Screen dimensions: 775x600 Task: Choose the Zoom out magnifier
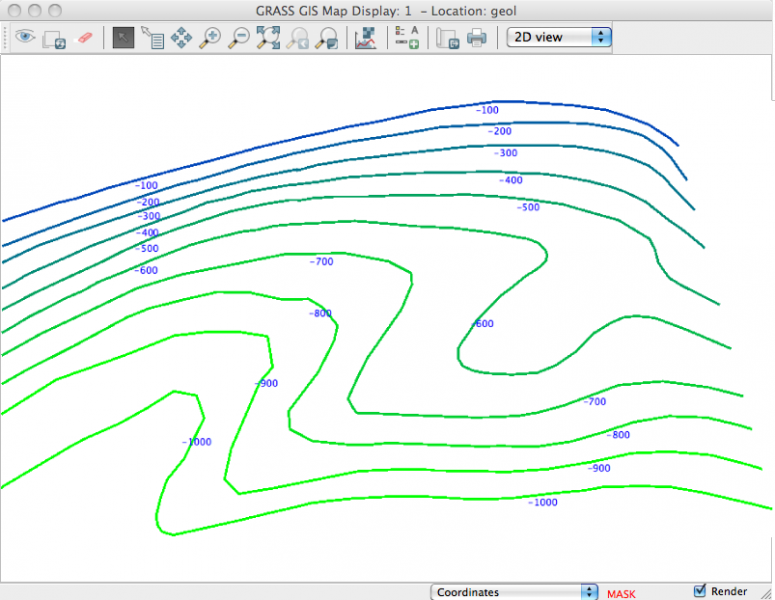[239, 38]
